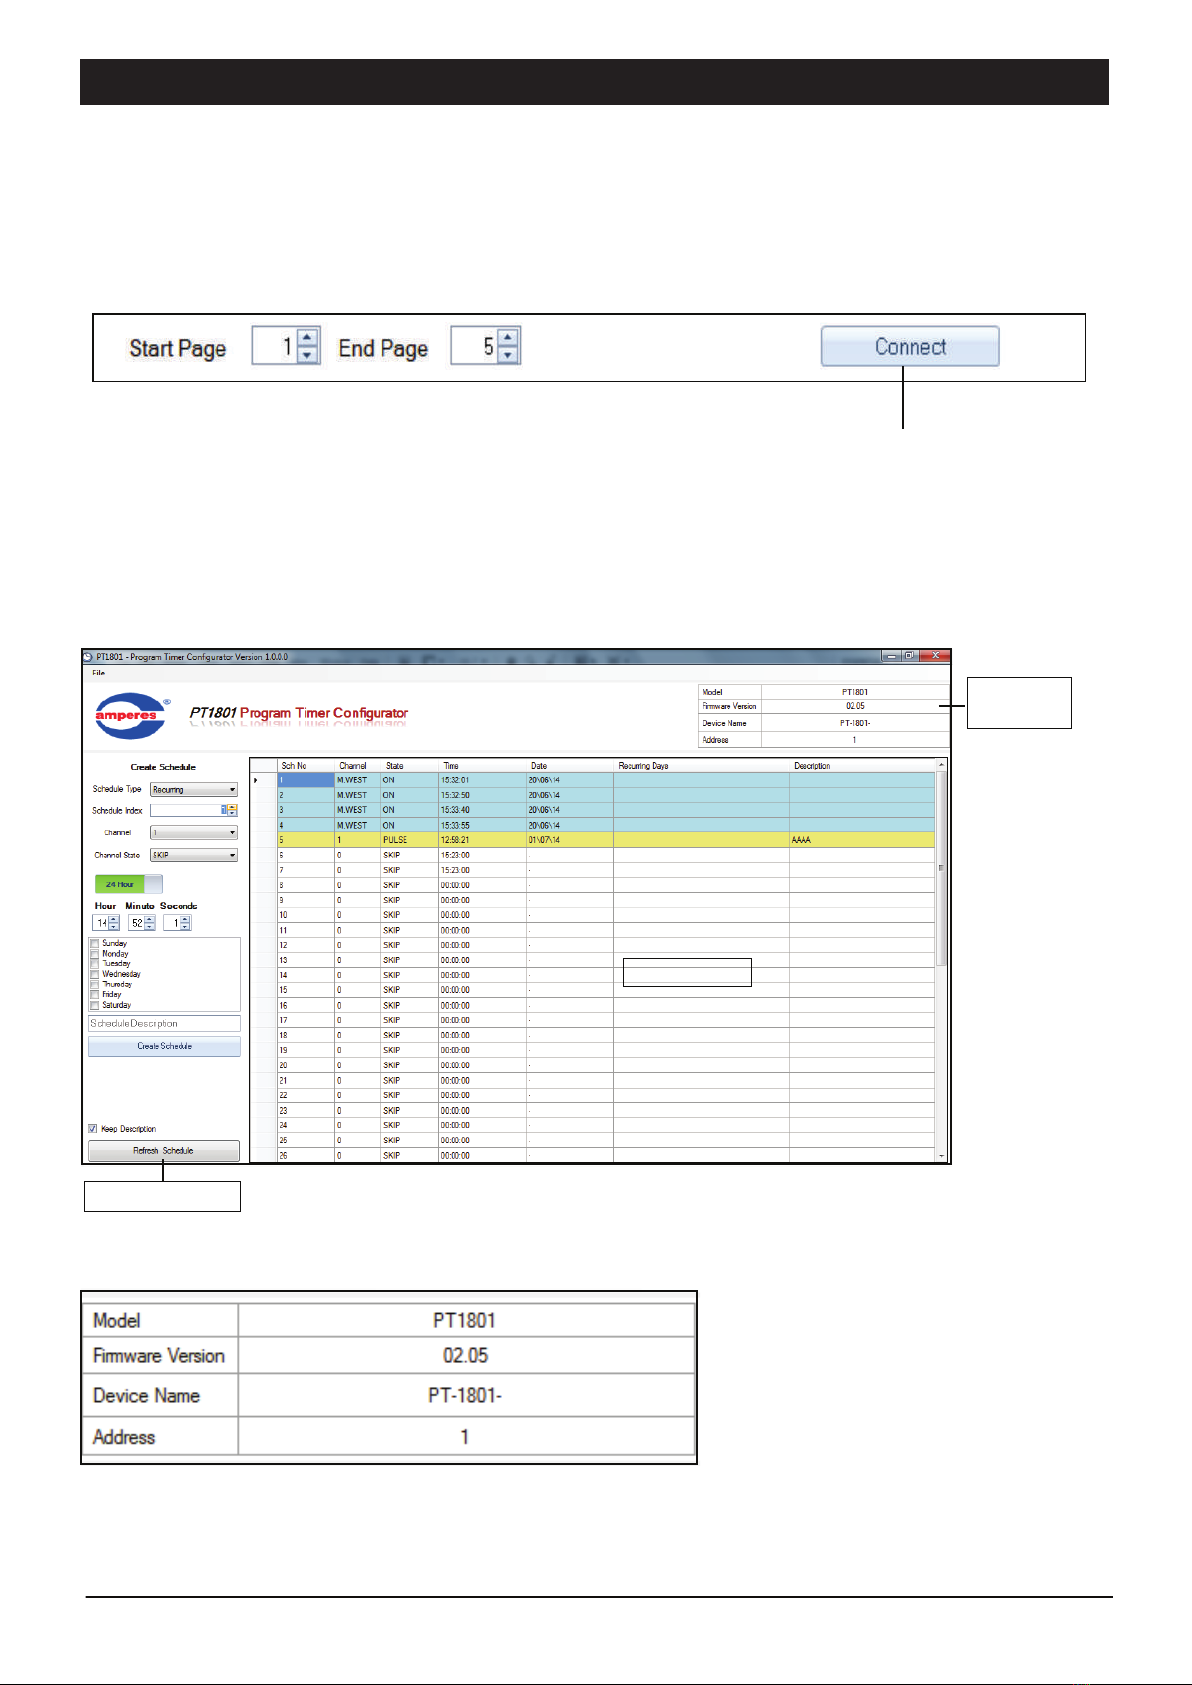Select the PULSE state cell
Viewport: 1192px width, 1685px height.
click(x=409, y=840)
